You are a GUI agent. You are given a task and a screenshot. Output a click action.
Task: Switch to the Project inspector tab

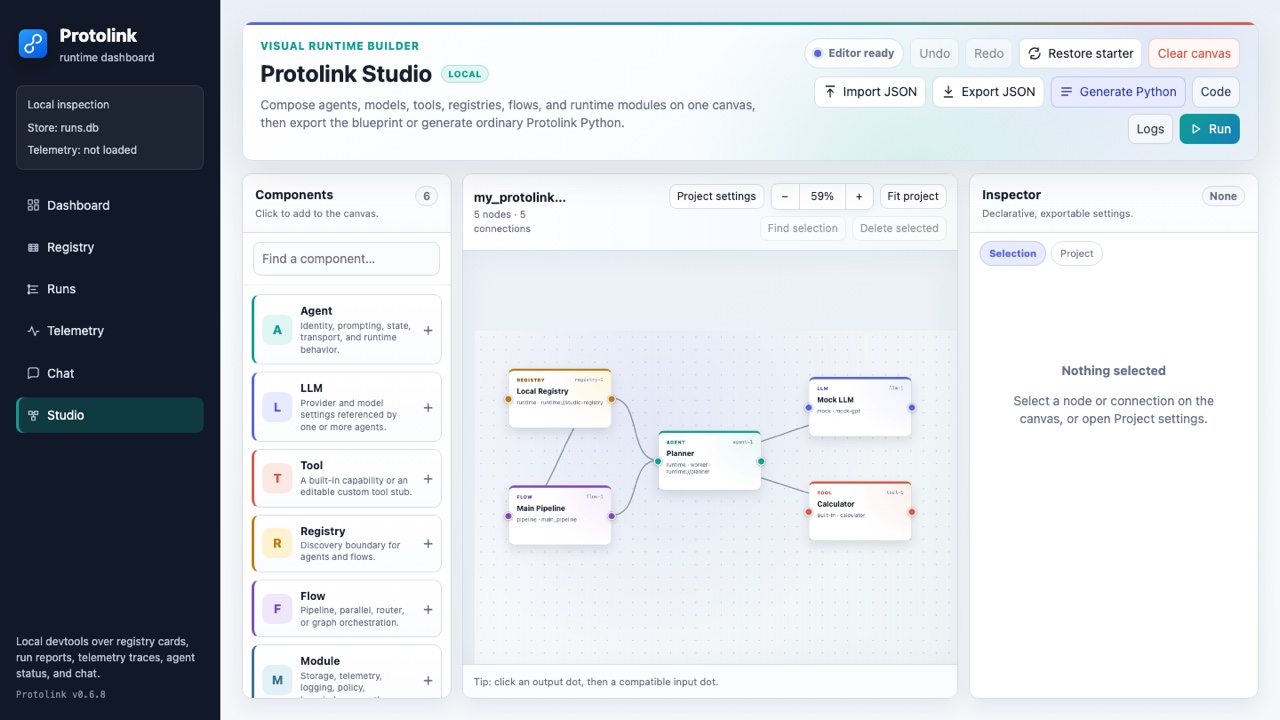(x=1076, y=253)
